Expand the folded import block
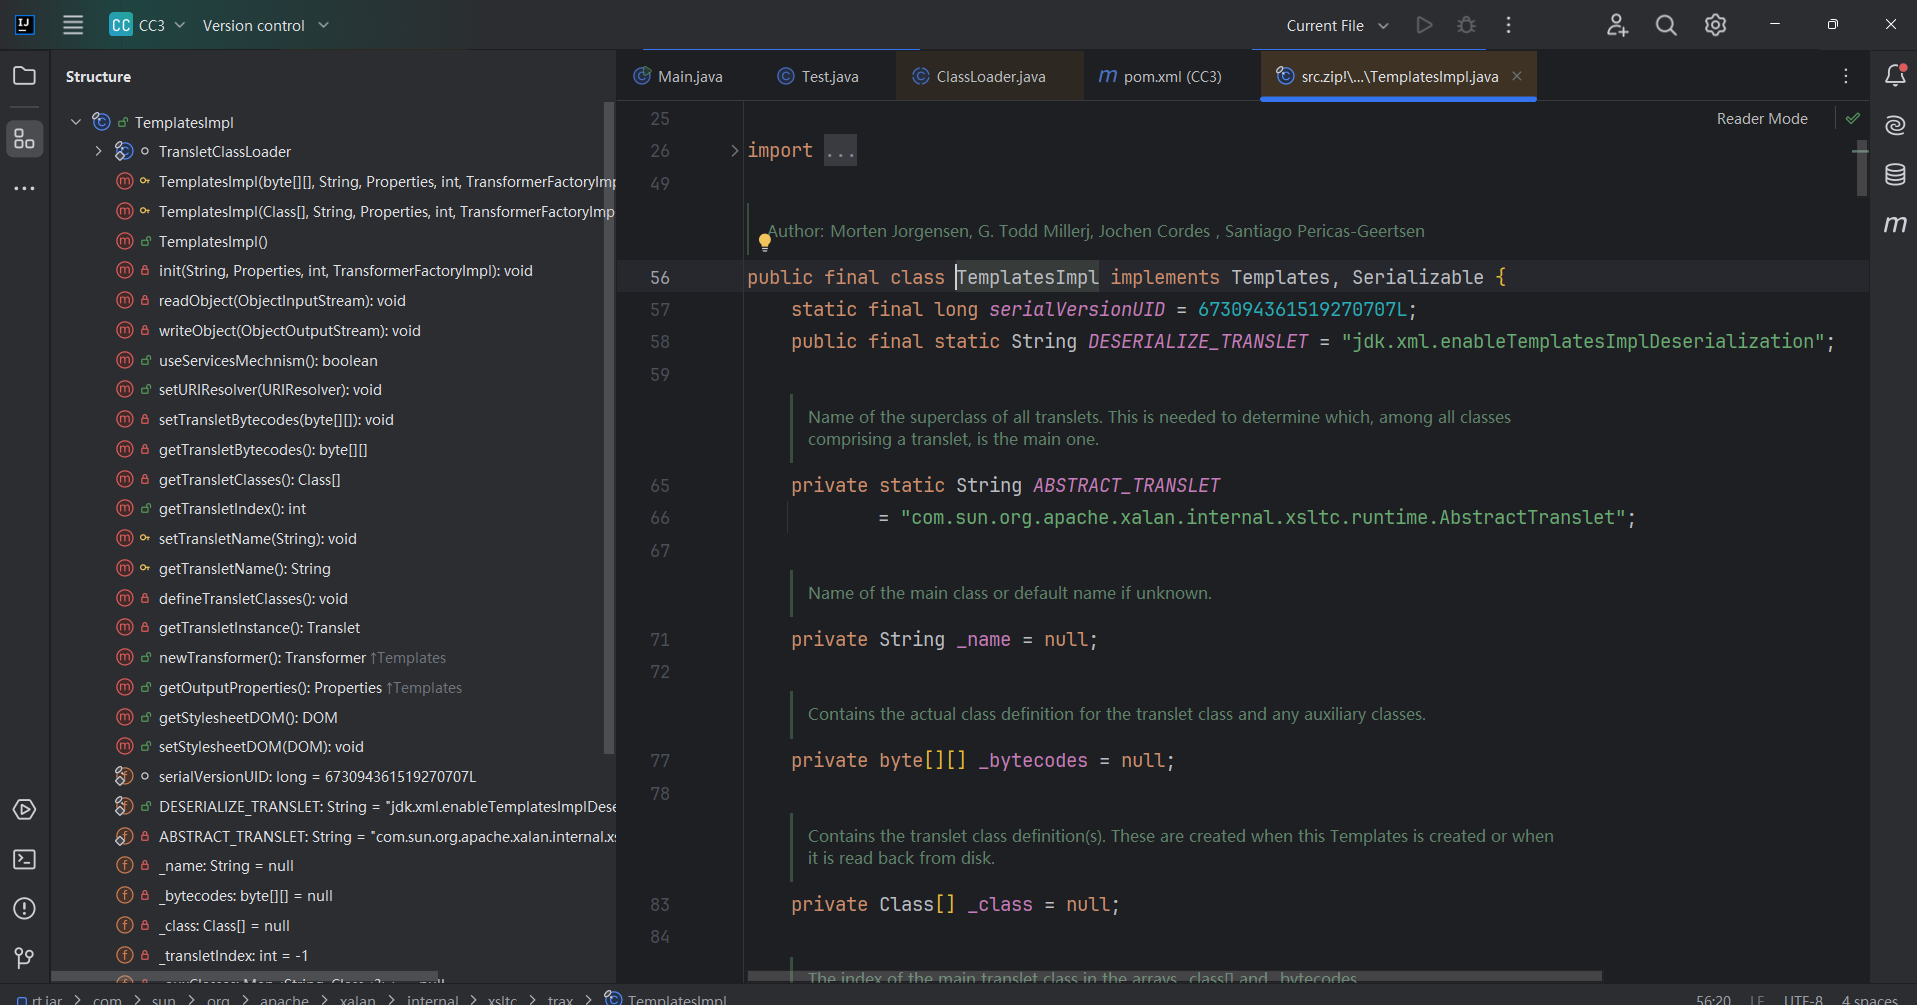Viewport: 1917px width, 1005px height. tap(734, 150)
